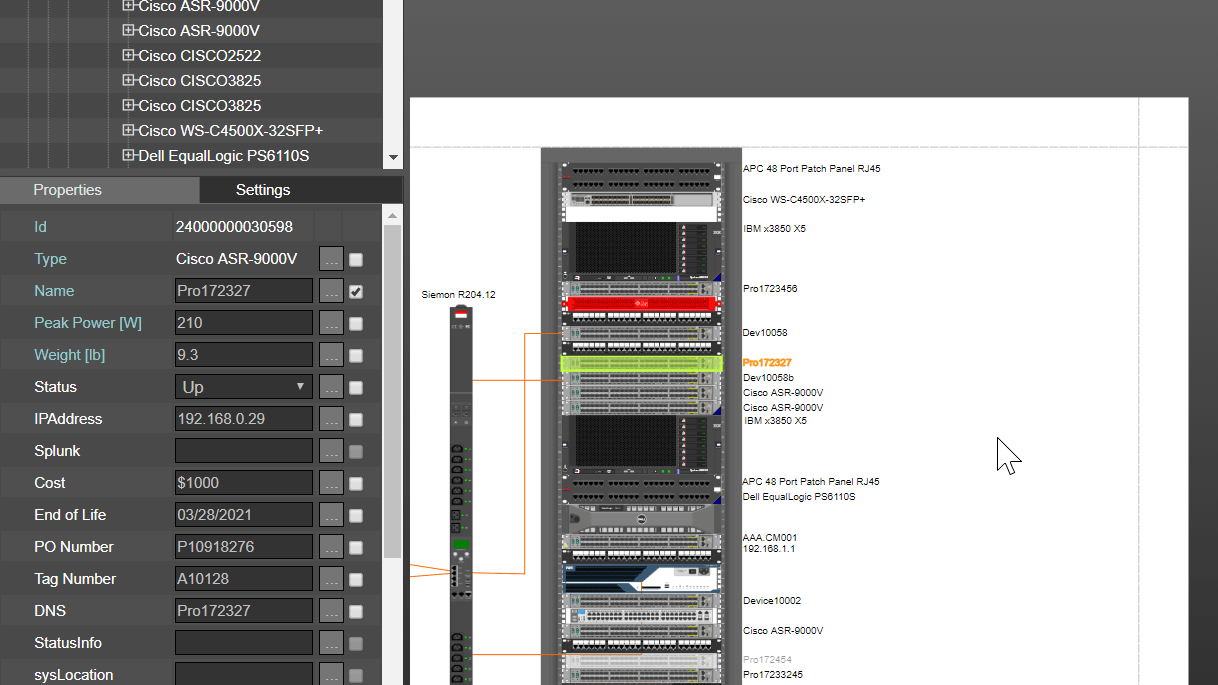Image resolution: width=1218 pixels, height=685 pixels.
Task: Enable the IPAddress row checkbox
Action: (x=356, y=420)
